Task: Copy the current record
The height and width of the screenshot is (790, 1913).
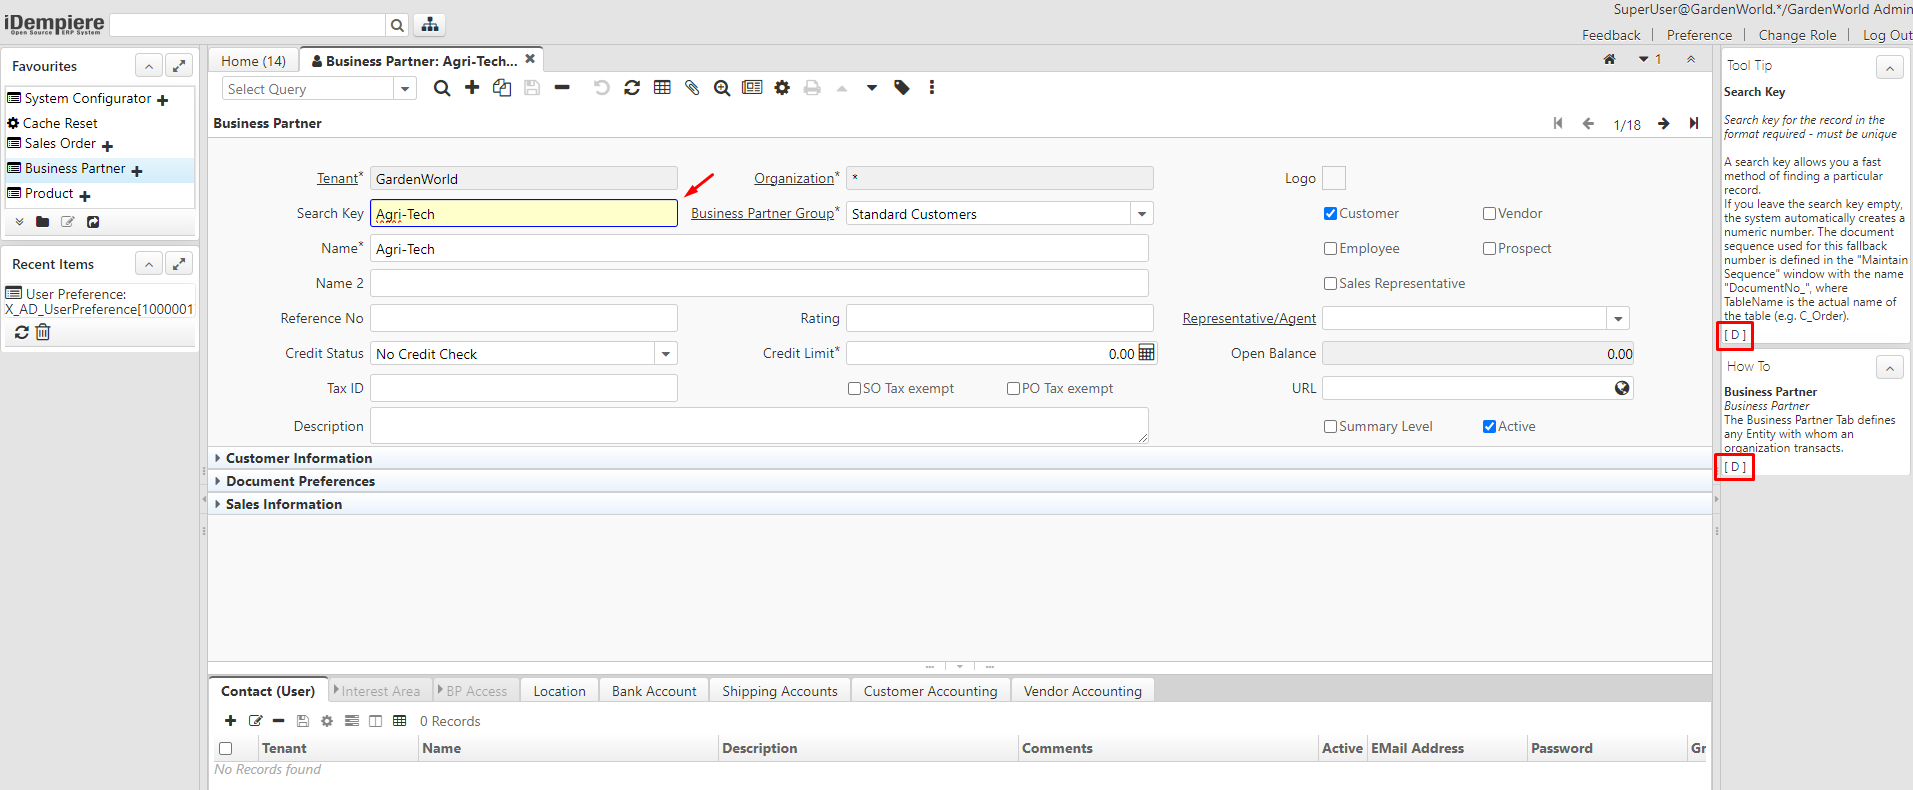Action: click(x=502, y=88)
